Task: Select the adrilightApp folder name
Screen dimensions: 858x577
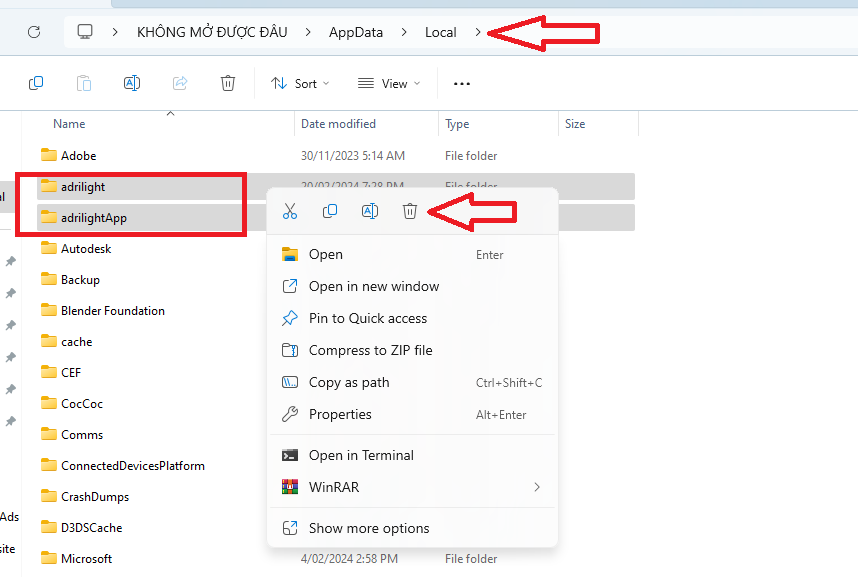Action: coord(94,218)
